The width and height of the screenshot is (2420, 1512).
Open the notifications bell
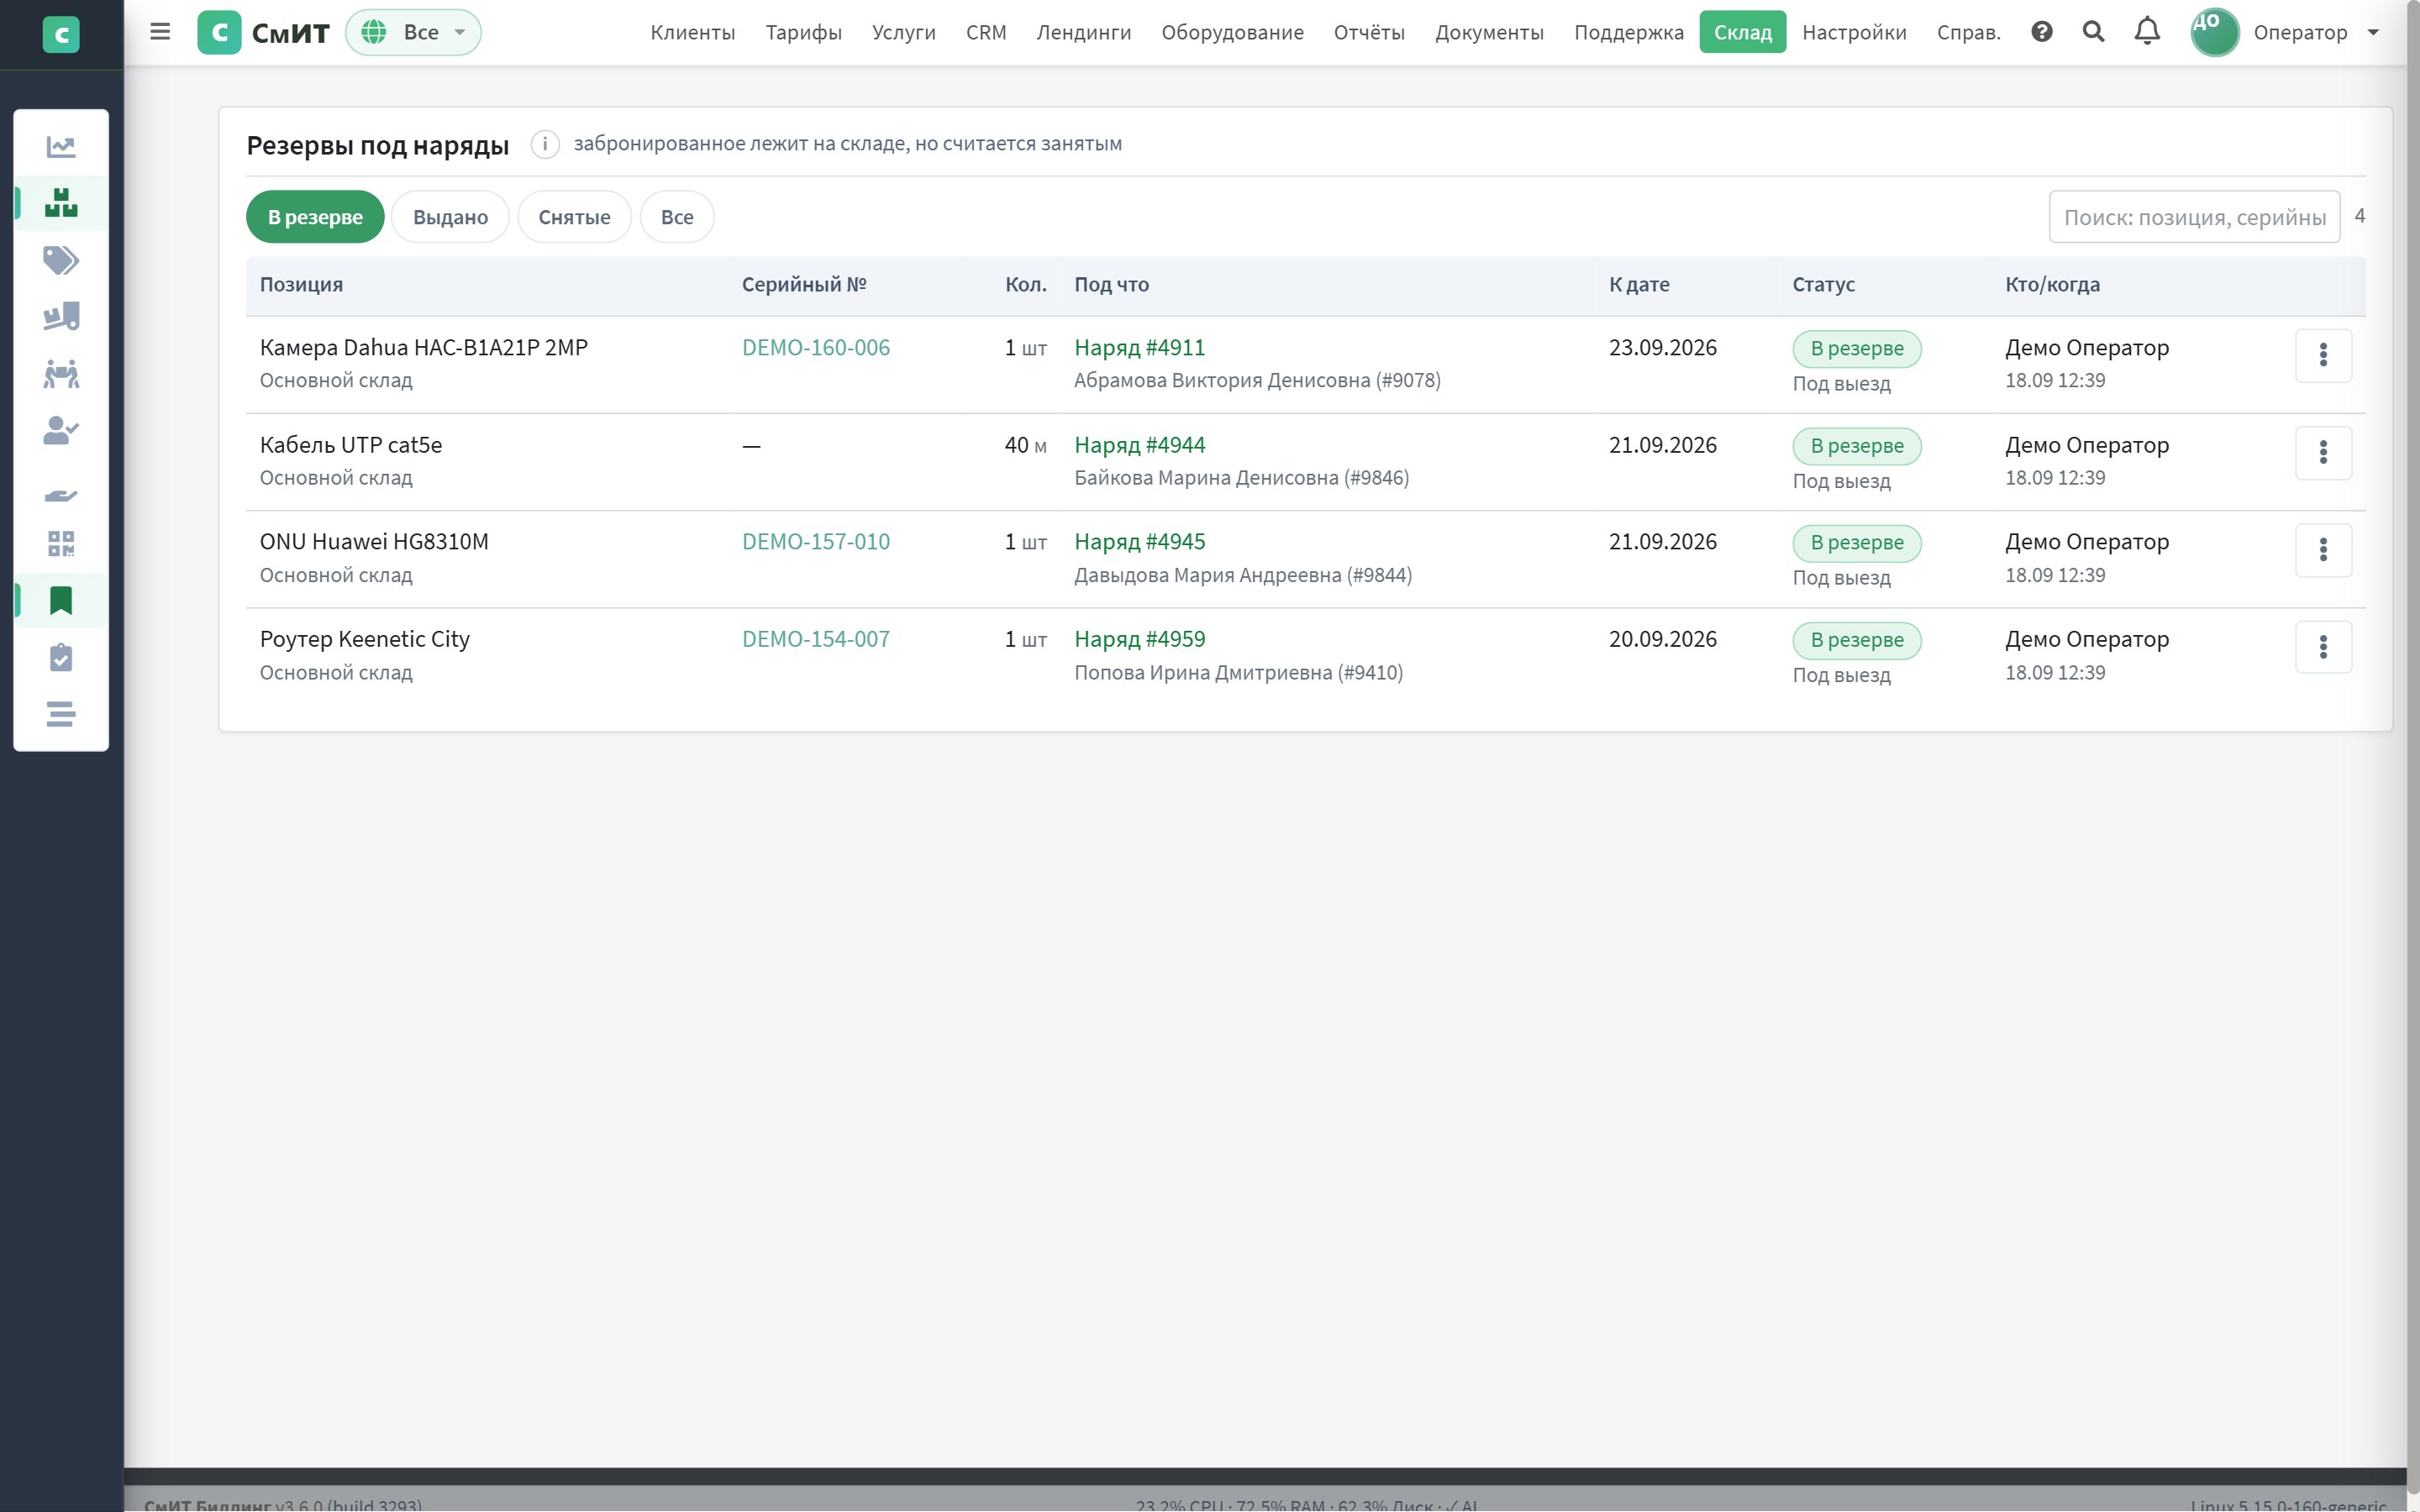click(x=2147, y=32)
